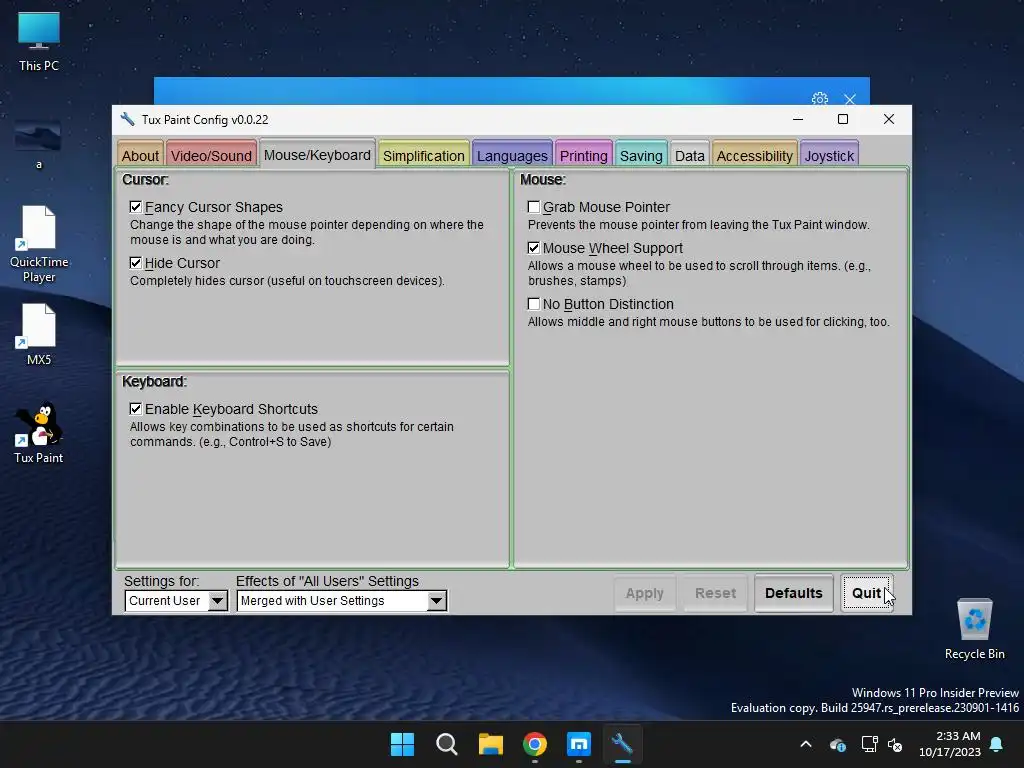The width and height of the screenshot is (1024, 768).
Task: Open network status tray icon
Action: coord(869,744)
